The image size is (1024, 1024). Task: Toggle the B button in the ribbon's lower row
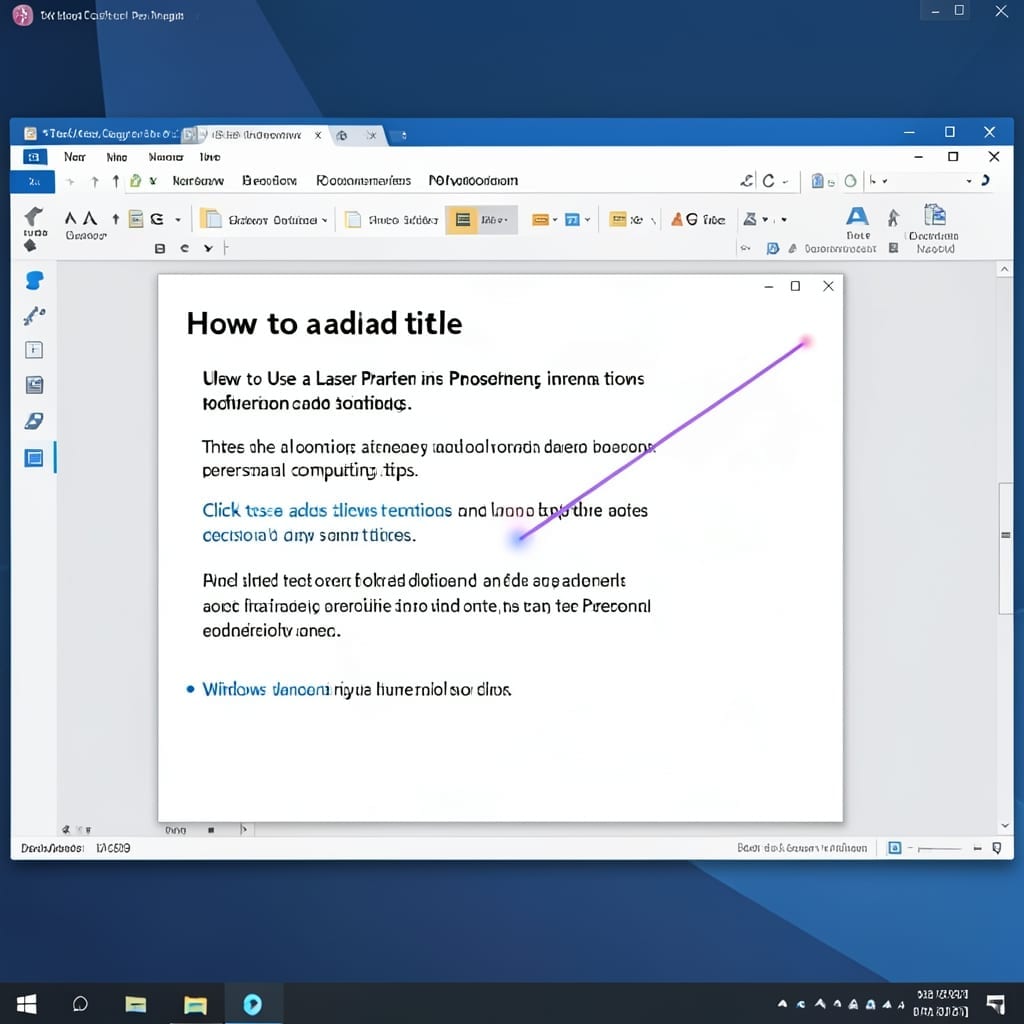pyautogui.click(x=160, y=248)
